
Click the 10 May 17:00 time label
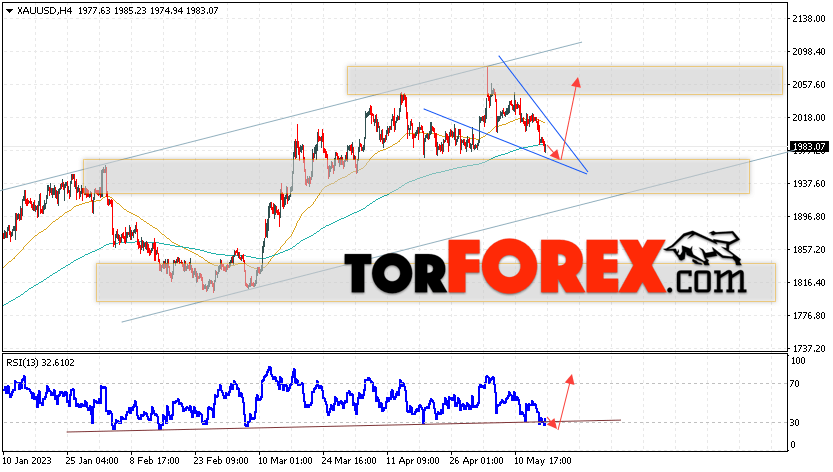pyautogui.click(x=542, y=460)
